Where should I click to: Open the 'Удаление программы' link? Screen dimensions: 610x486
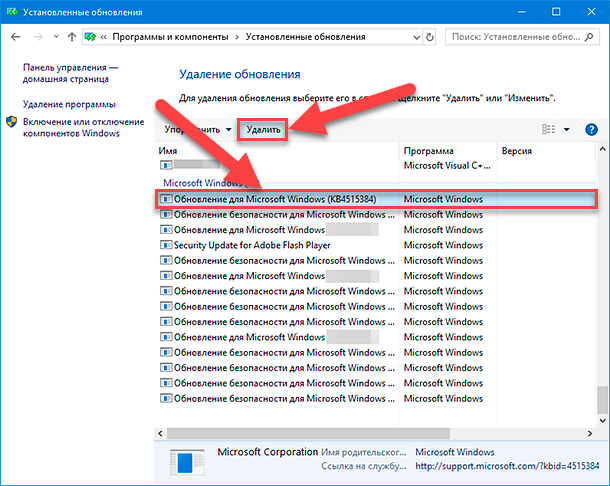[x=69, y=104]
